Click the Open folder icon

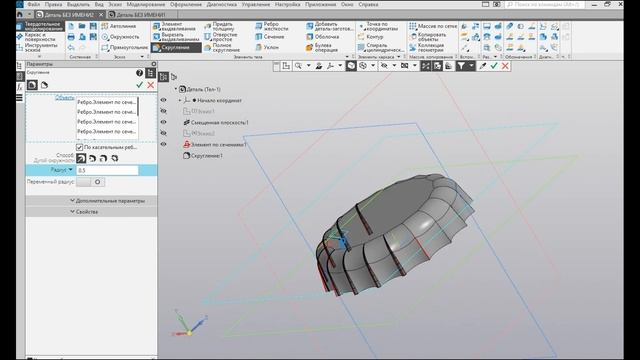coord(82,26)
